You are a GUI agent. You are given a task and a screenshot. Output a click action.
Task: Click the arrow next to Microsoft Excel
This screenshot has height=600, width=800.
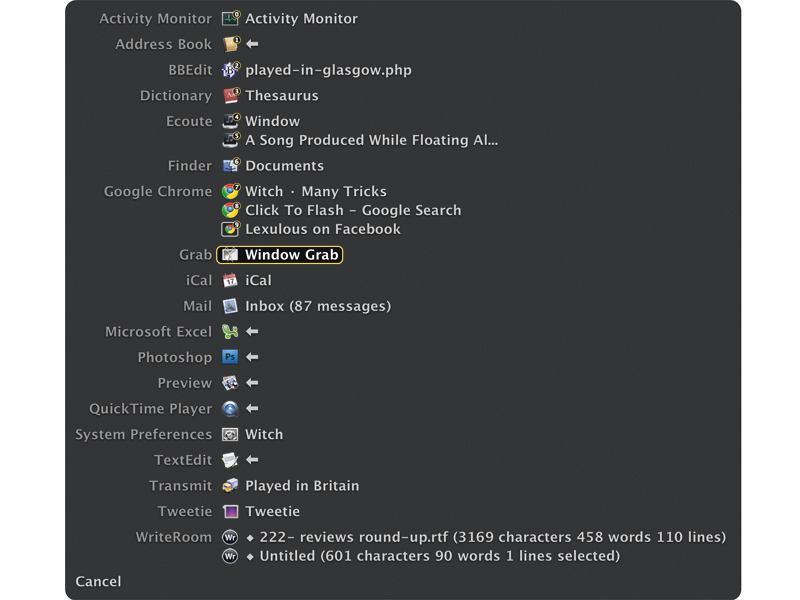tap(252, 332)
